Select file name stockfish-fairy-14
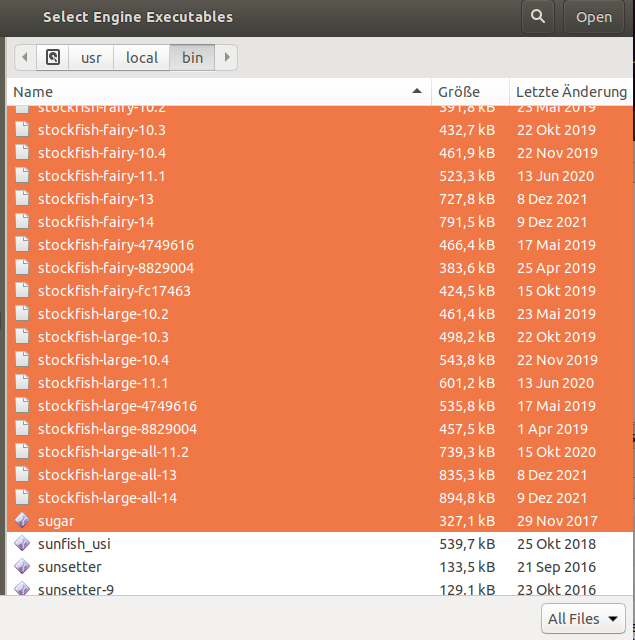The image size is (635, 640). (96, 222)
